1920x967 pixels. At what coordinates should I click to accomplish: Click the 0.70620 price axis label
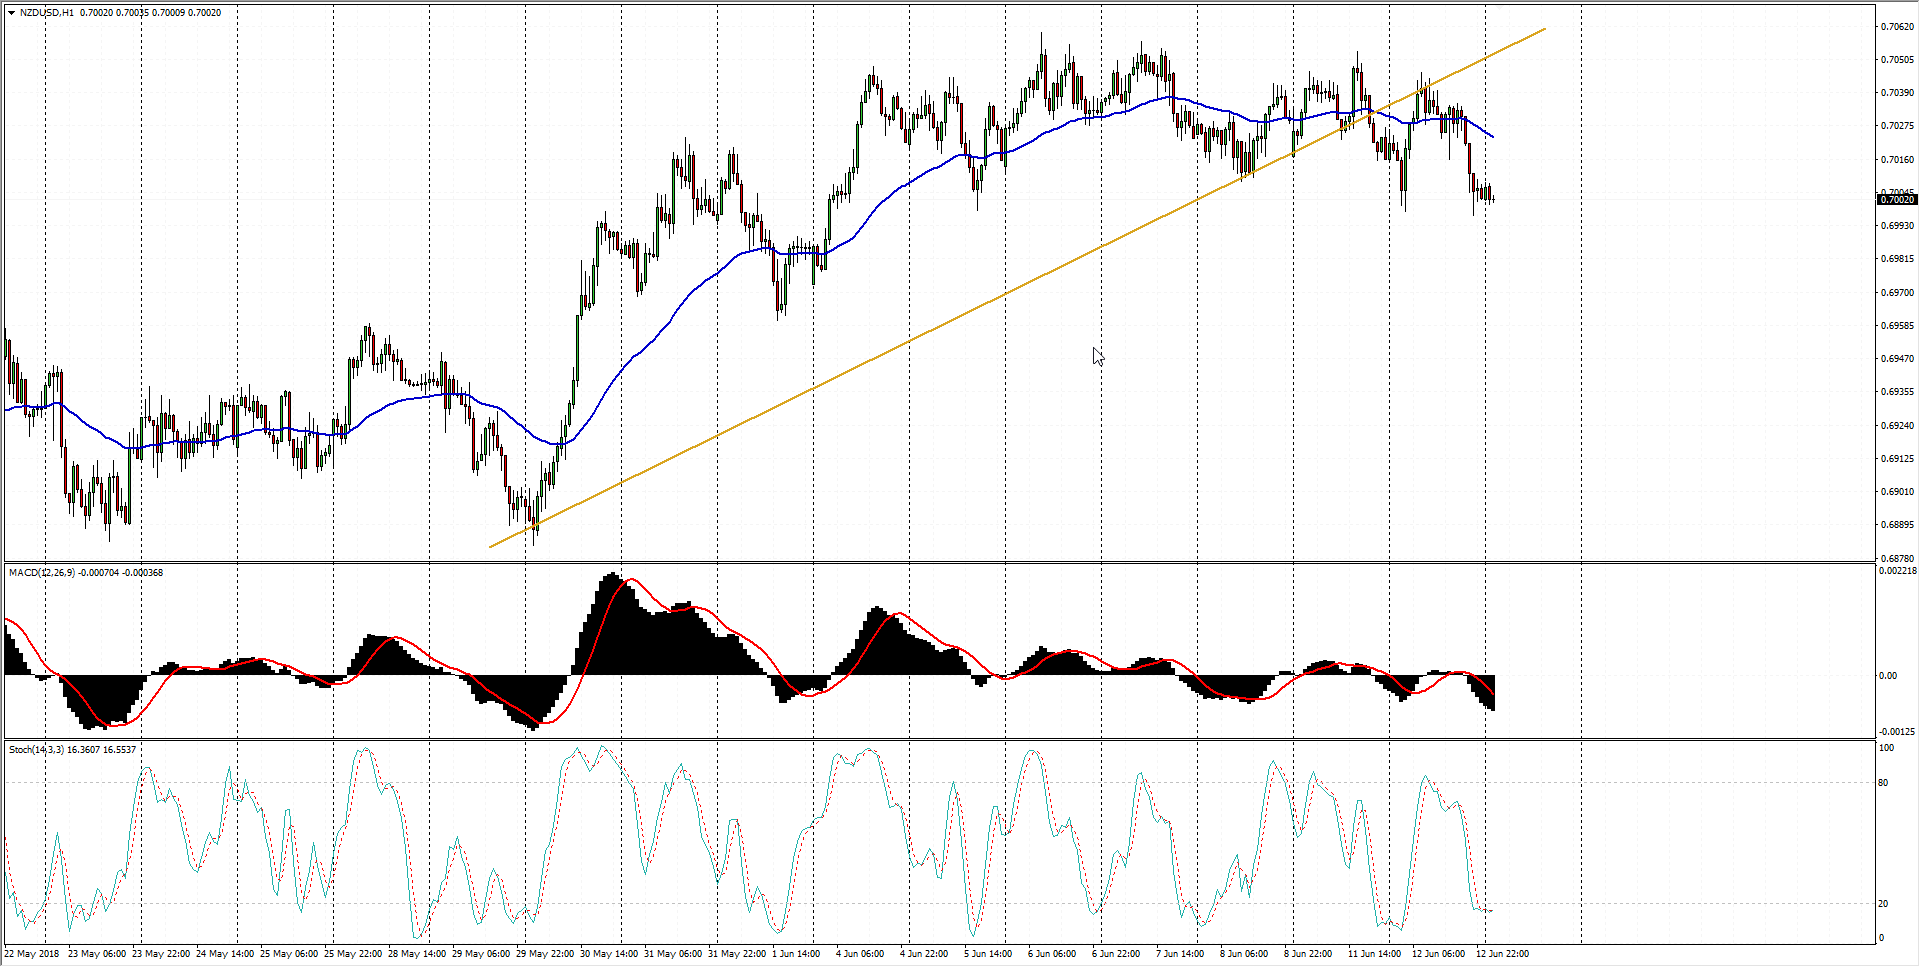pyautogui.click(x=1896, y=27)
